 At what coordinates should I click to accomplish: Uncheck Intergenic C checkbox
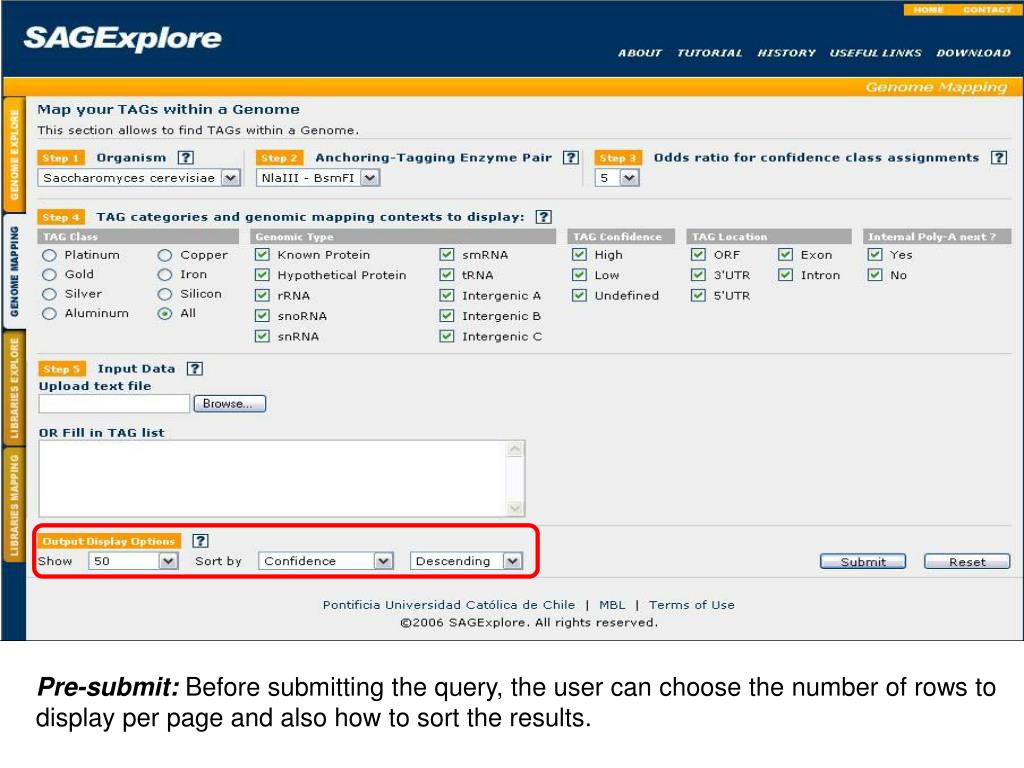[447, 336]
